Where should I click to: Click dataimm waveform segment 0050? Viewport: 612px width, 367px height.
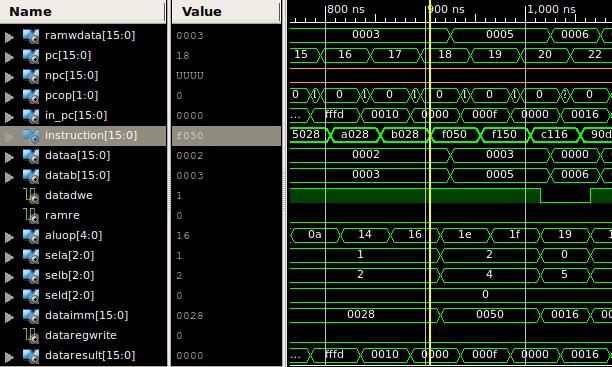[489, 314]
